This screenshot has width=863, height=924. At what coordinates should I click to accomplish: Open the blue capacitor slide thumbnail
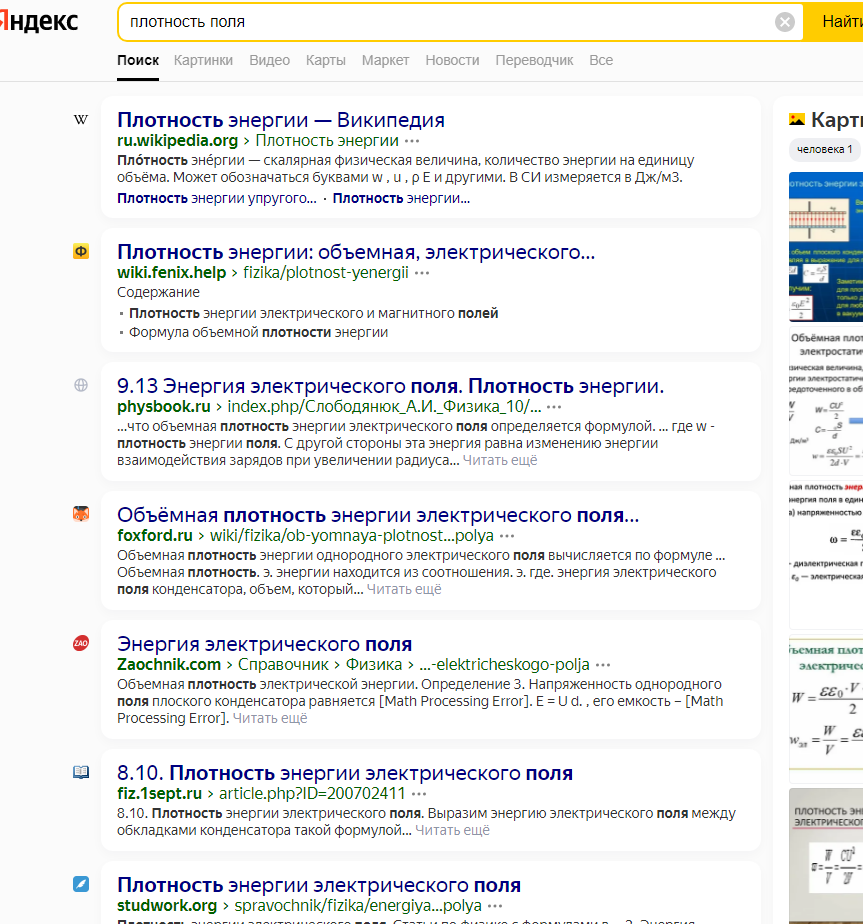click(x=826, y=247)
